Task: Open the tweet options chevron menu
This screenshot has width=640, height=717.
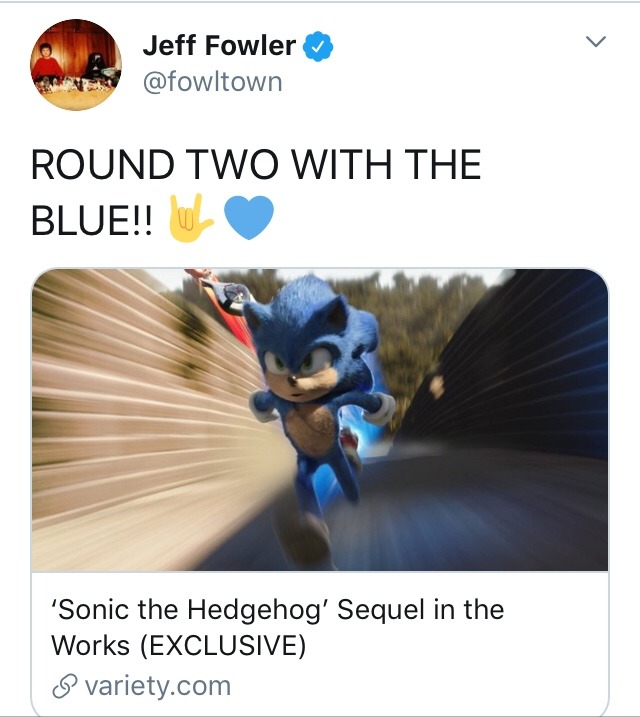Action: tap(596, 42)
